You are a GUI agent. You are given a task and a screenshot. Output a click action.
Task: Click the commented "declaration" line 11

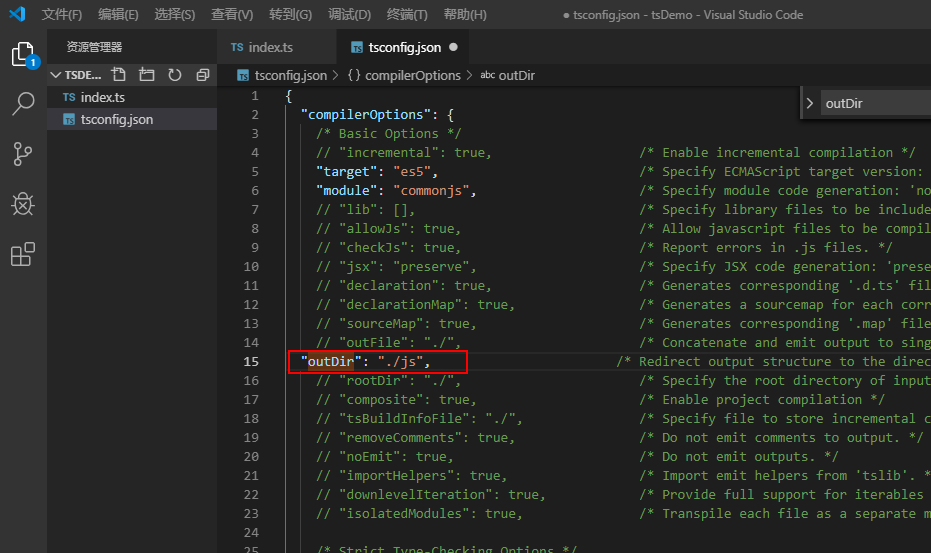coord(404,285)
